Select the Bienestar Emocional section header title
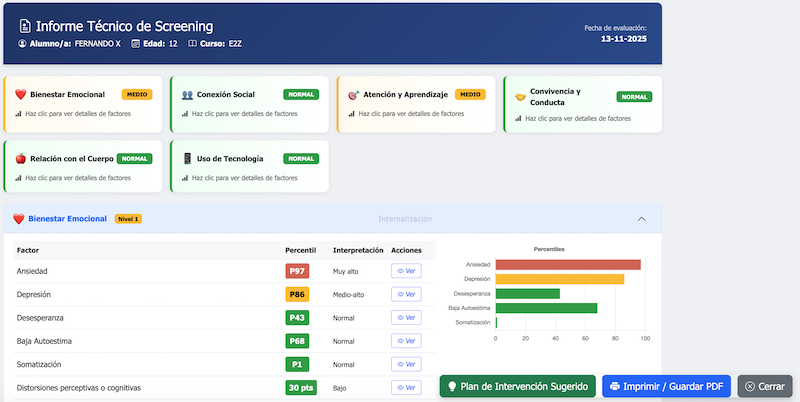Screen dimensions: 800x402 tap(67, 219)
